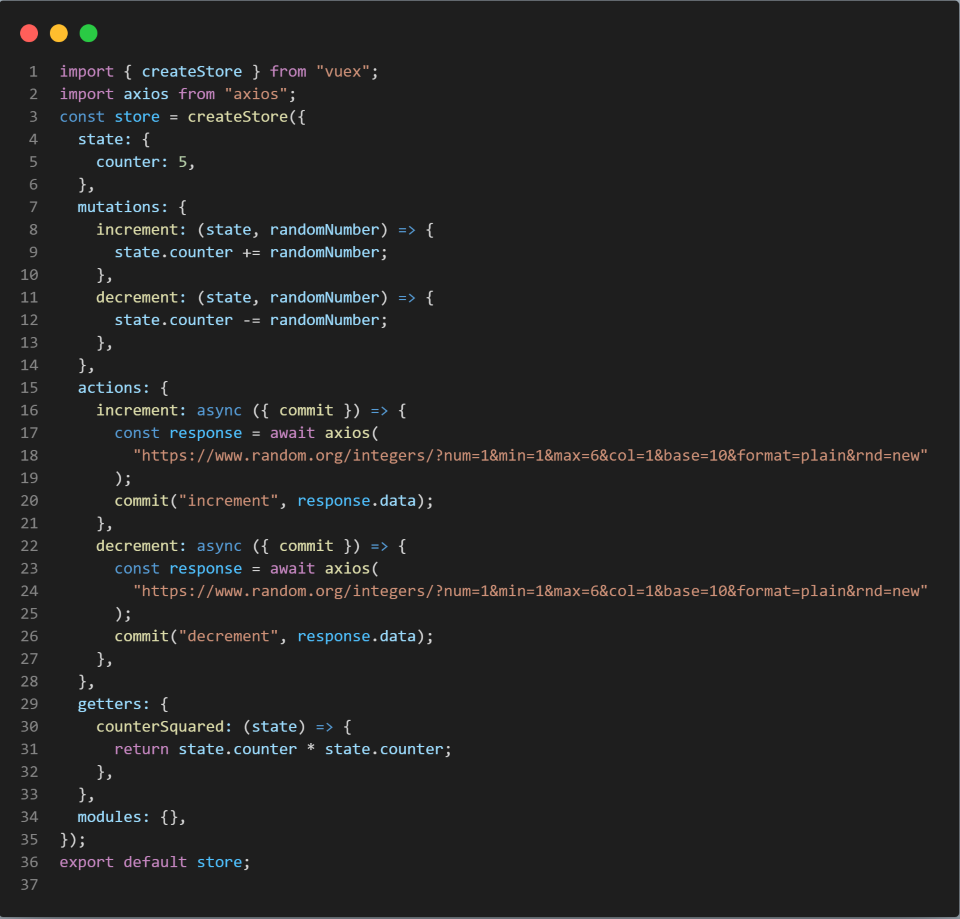Click commit("increment") on line 20
Viewport: 960px width, 919px height.
coord(274,501)
